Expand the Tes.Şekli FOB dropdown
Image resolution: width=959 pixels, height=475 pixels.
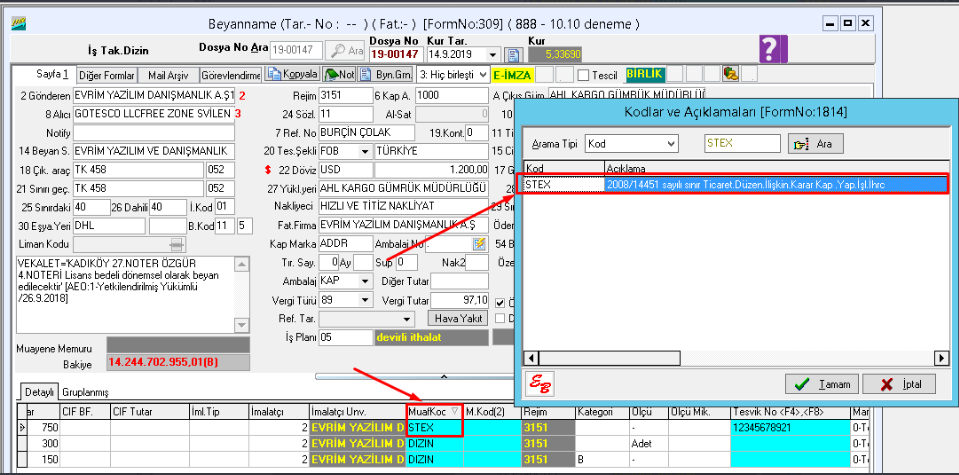(x=365, y=152)
